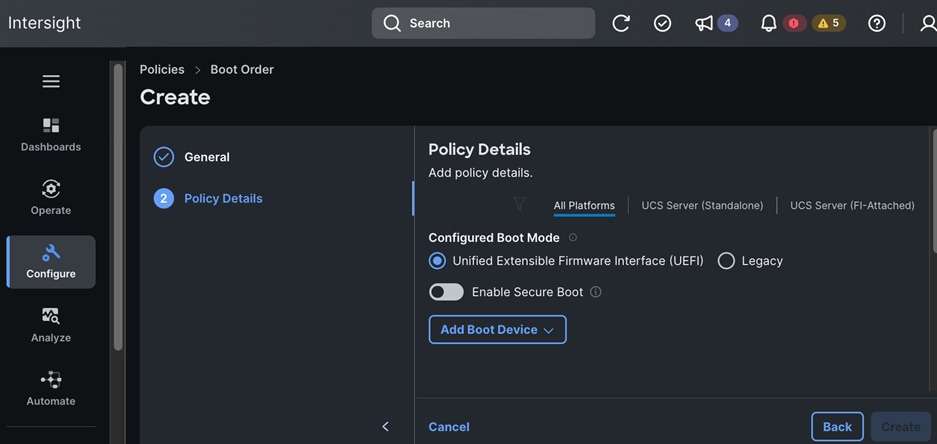Image resolution: width=937 pixels, height=444 pixels.
Task: Click the Create page title
Action: point(175,97)
